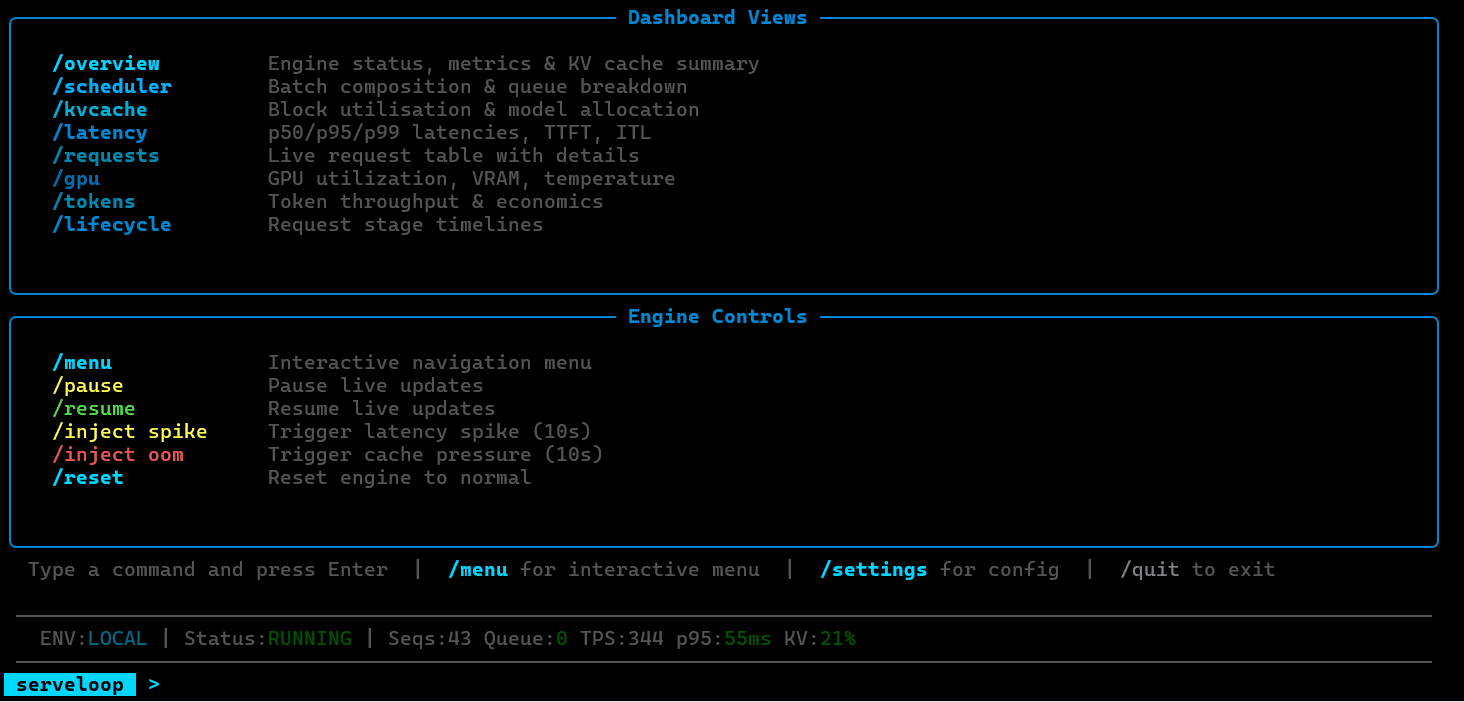Click 'Live request table with details' description
The height and width of the screenshot is (702, 1464).
454,156
